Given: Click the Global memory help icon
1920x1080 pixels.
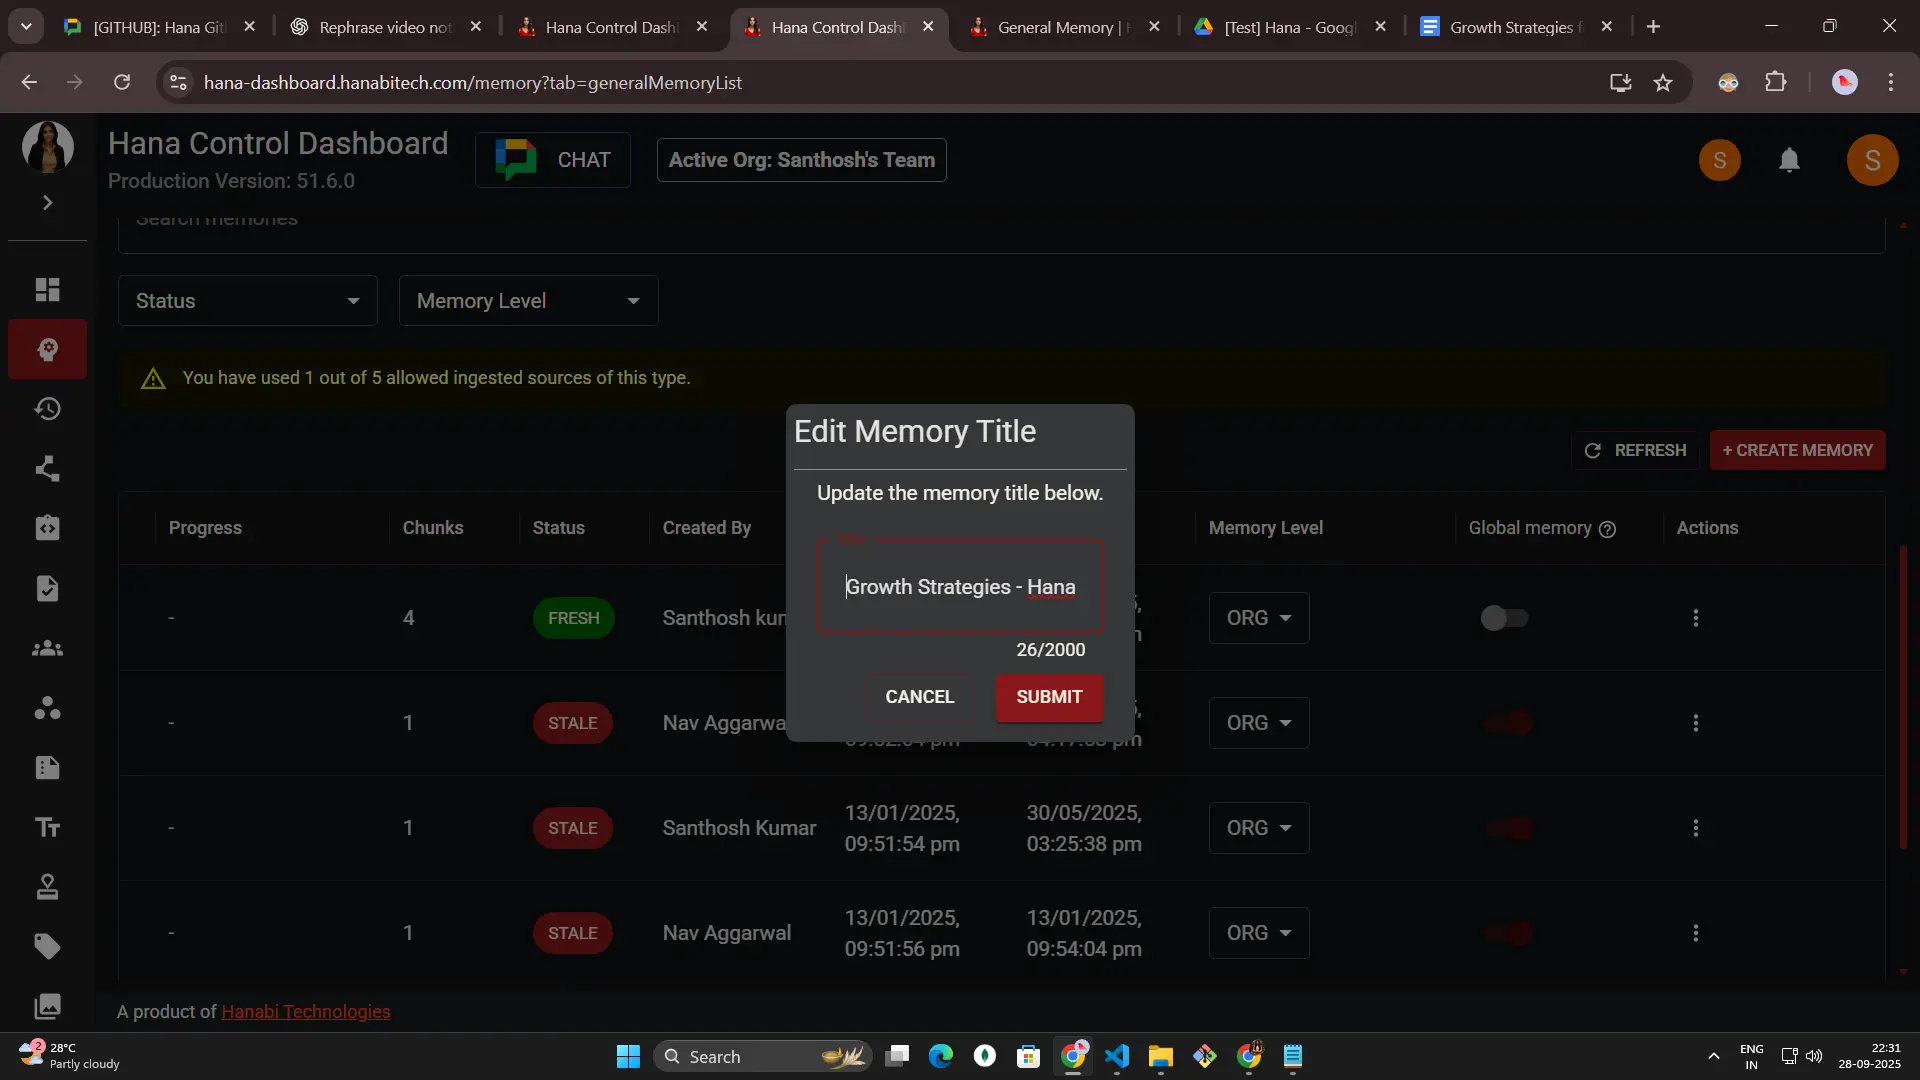Looking at the screenshot, I should [1607, 529].
